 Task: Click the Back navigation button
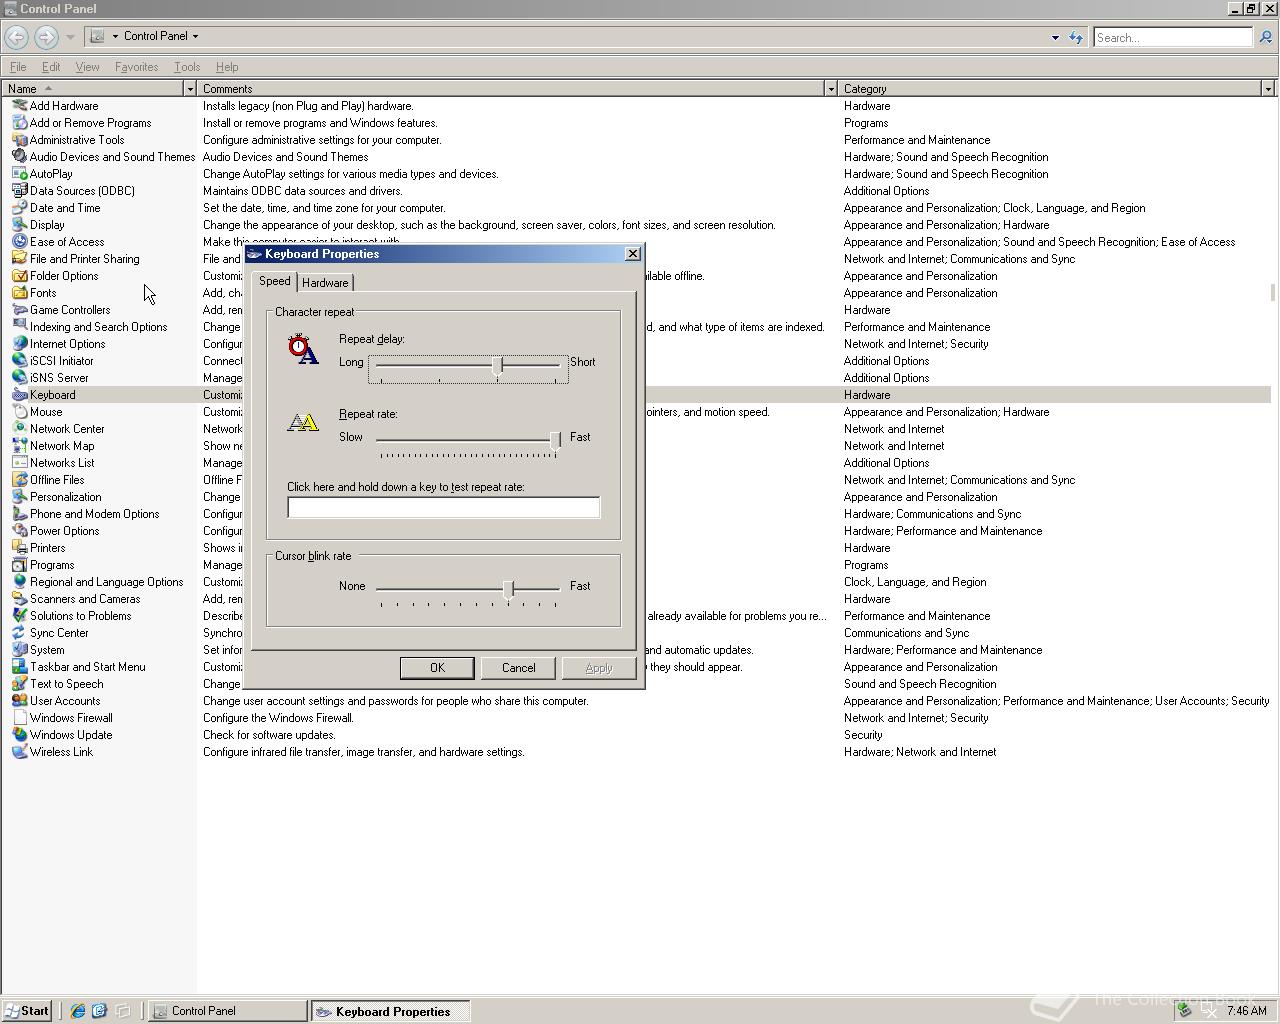(x=17, y=37)
